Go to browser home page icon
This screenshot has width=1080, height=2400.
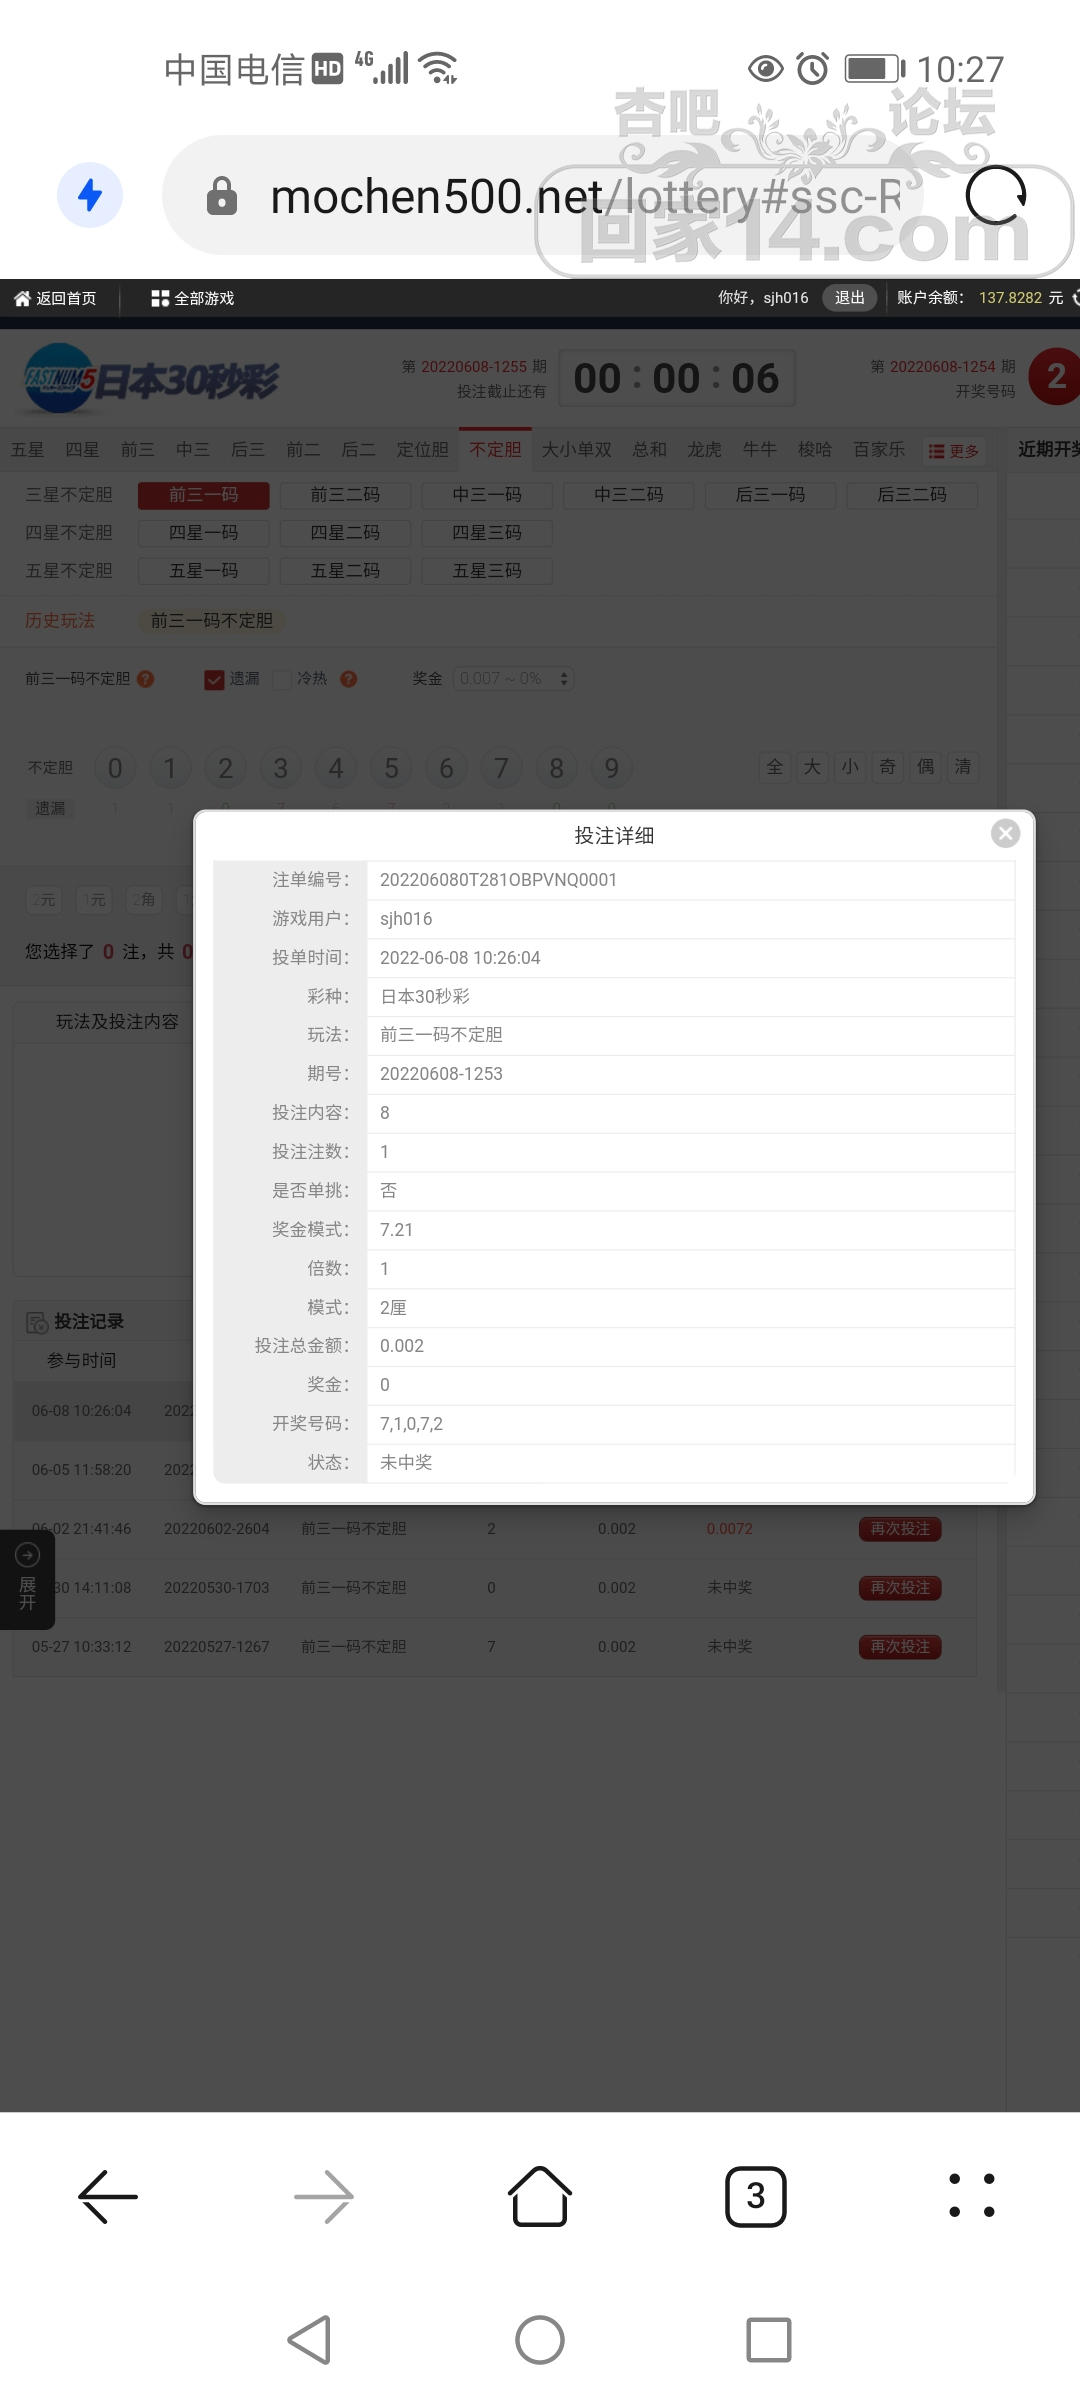[x=540, y=2197]
